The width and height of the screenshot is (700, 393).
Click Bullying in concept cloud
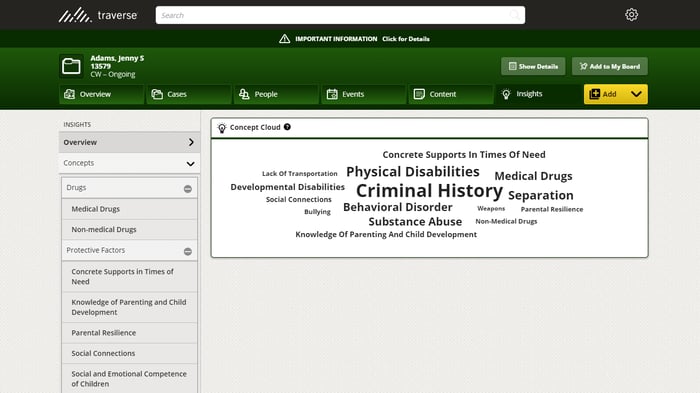[x=317, y=212]
